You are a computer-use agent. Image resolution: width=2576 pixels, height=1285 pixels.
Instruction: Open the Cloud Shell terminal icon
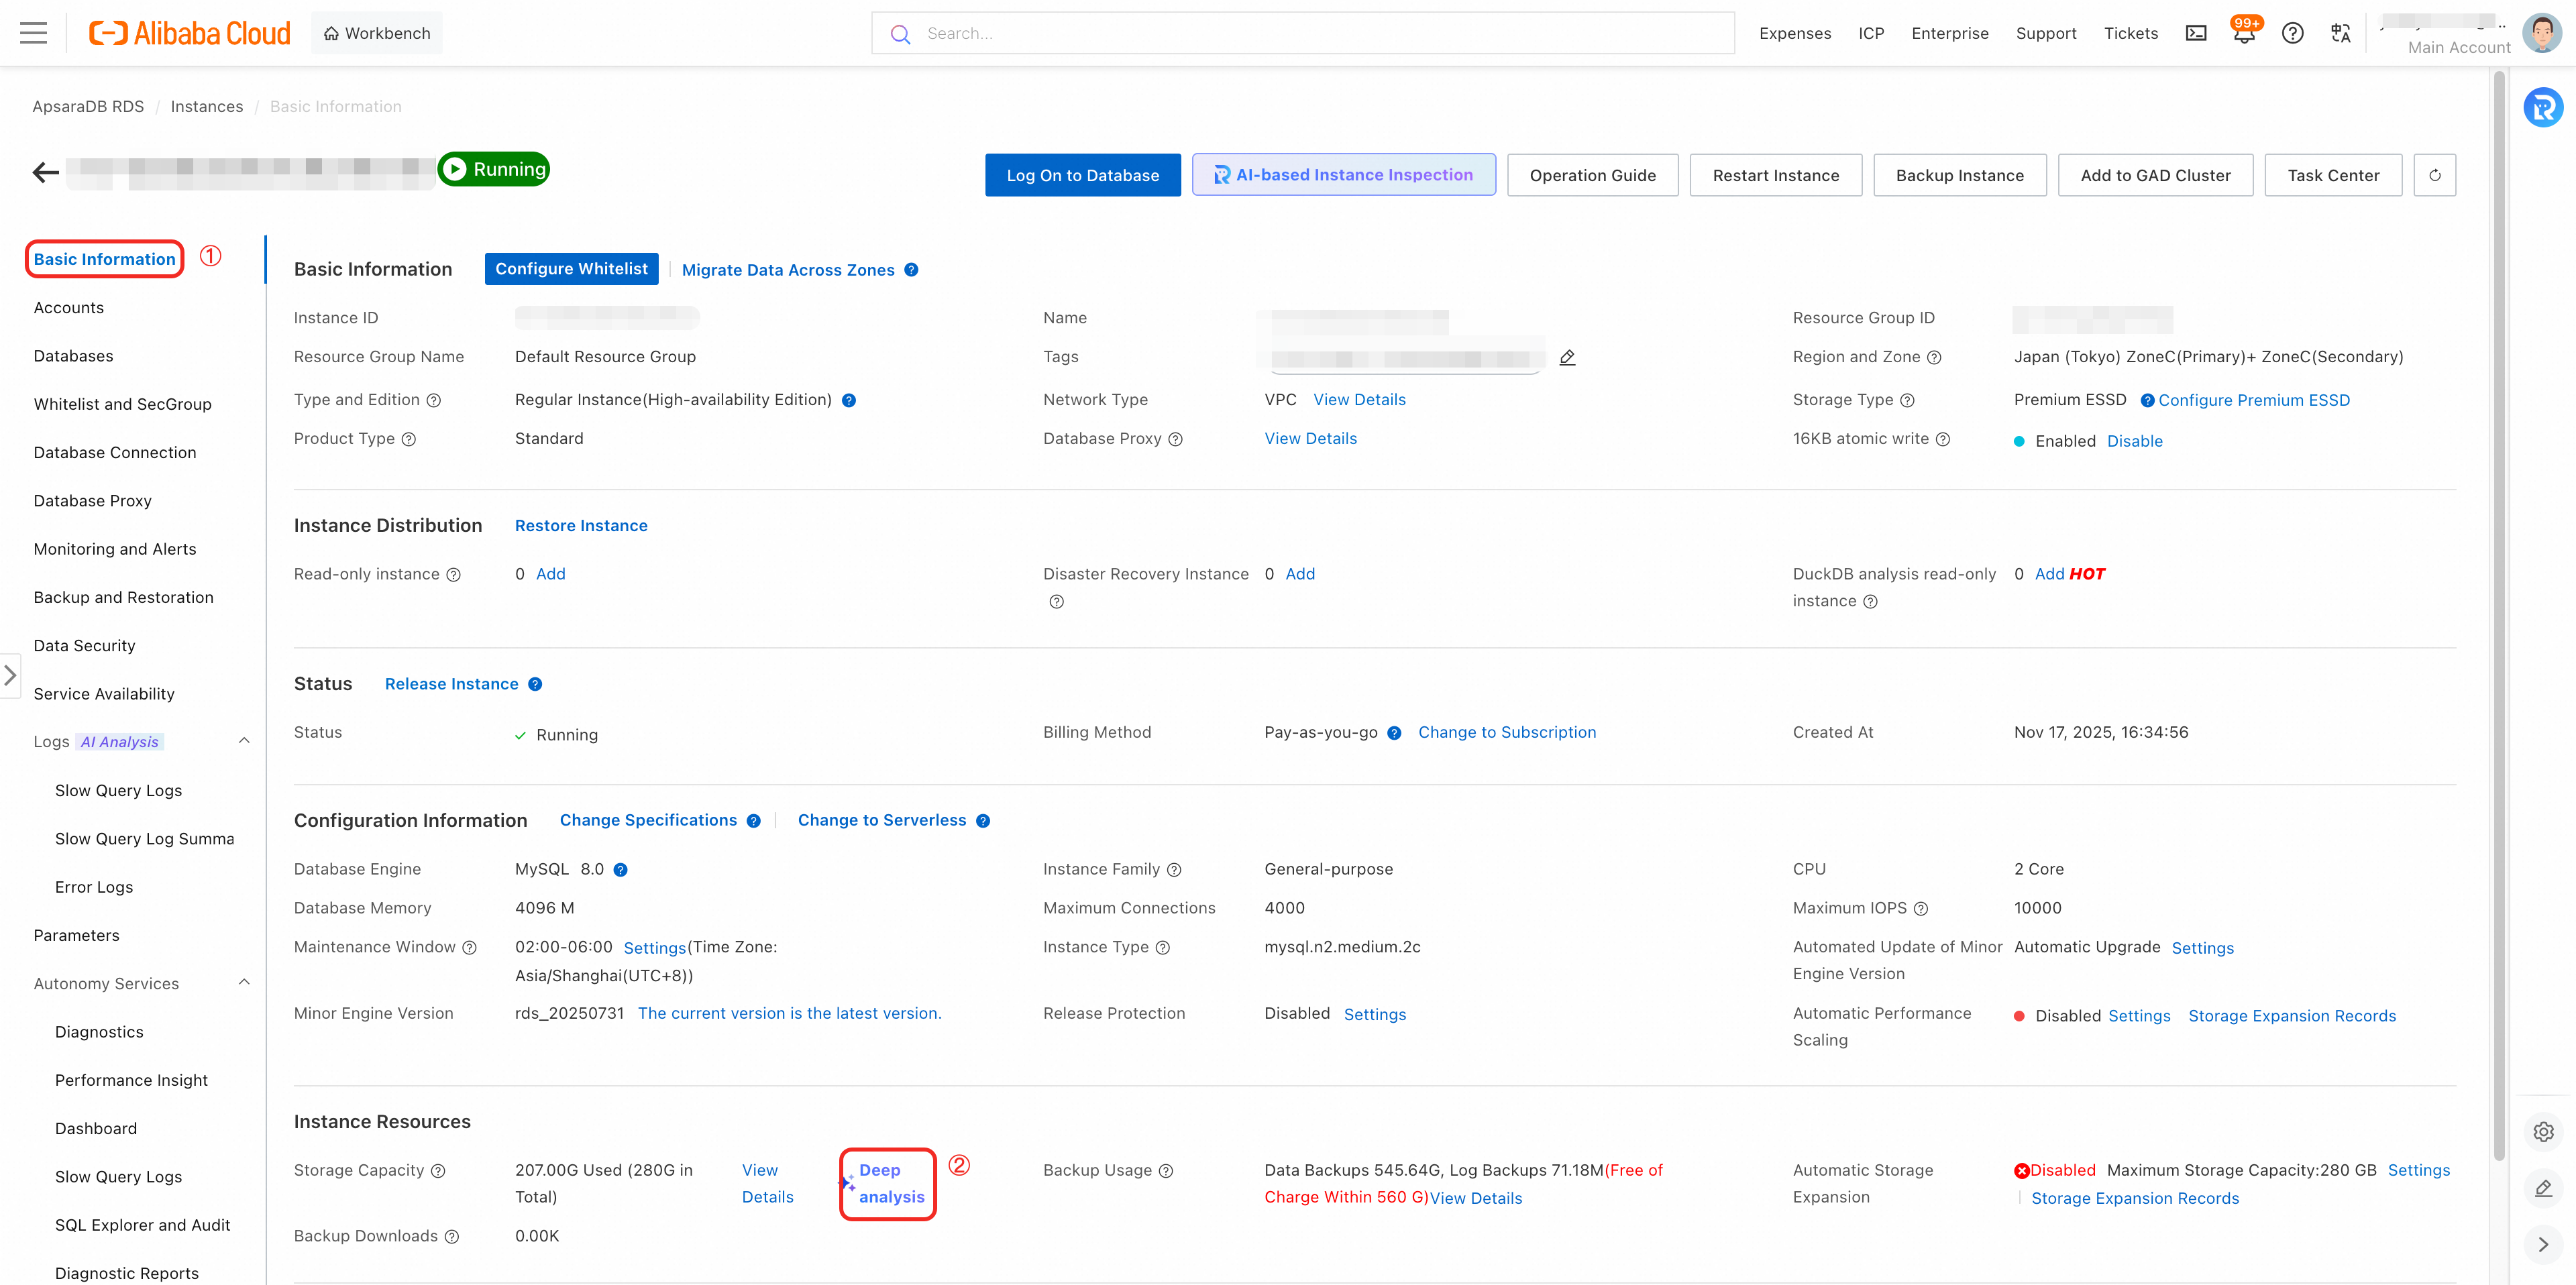pos(2196,34)
